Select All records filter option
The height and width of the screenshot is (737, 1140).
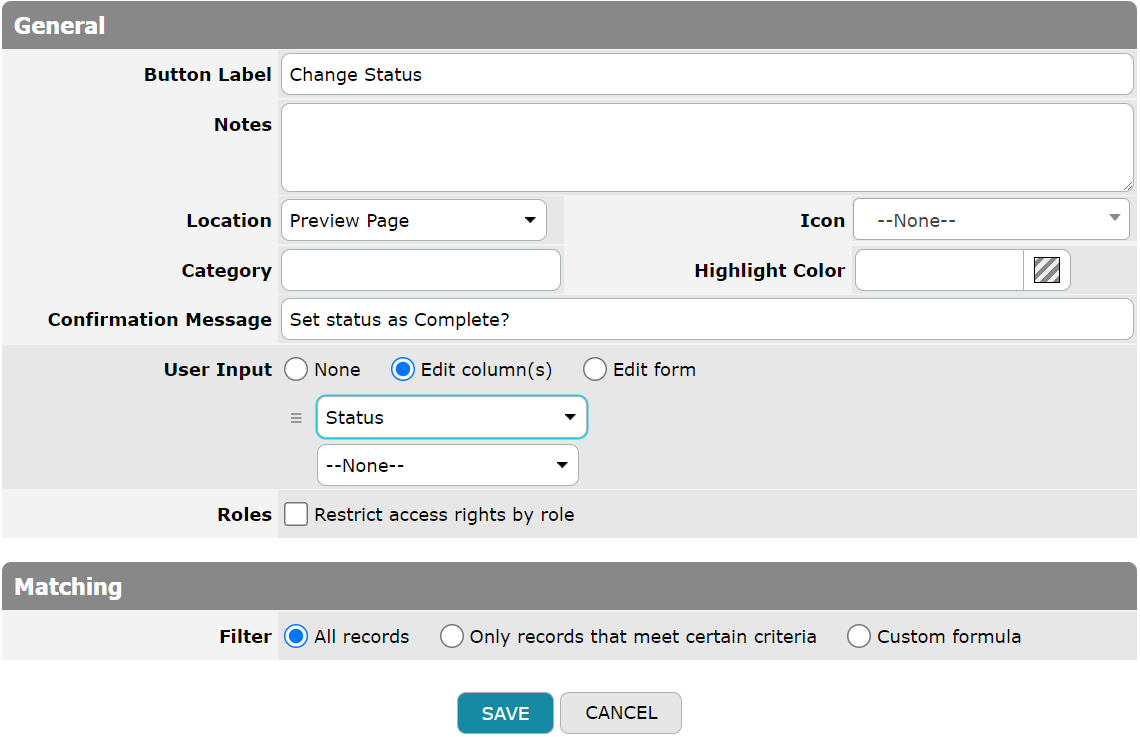296,637
